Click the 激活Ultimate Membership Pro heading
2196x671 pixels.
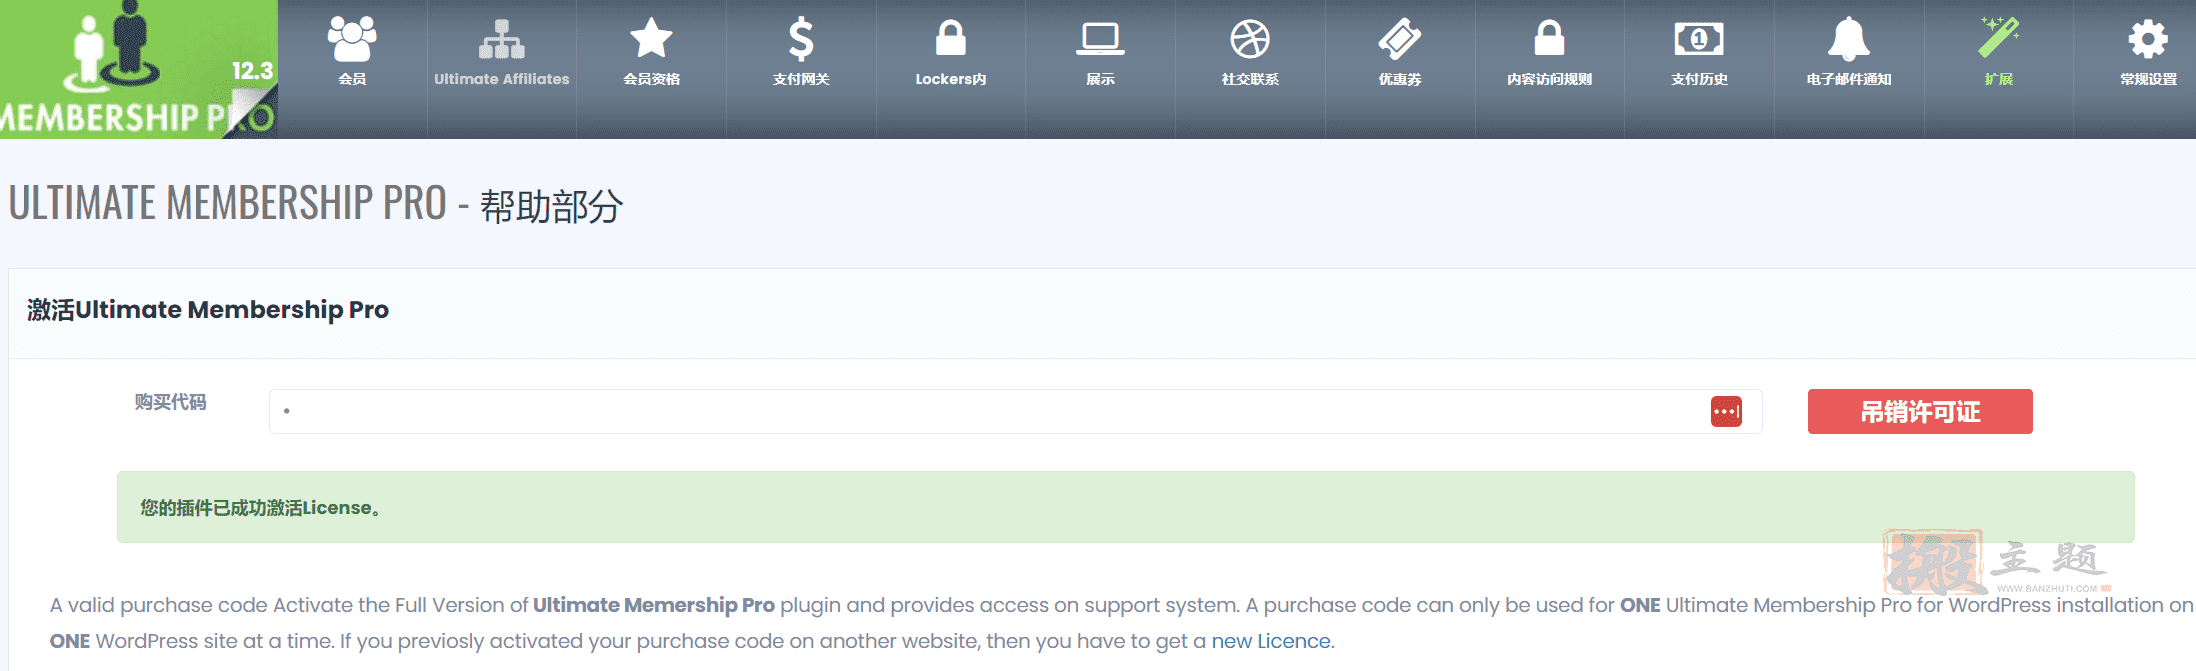click(x=208, y=310)
